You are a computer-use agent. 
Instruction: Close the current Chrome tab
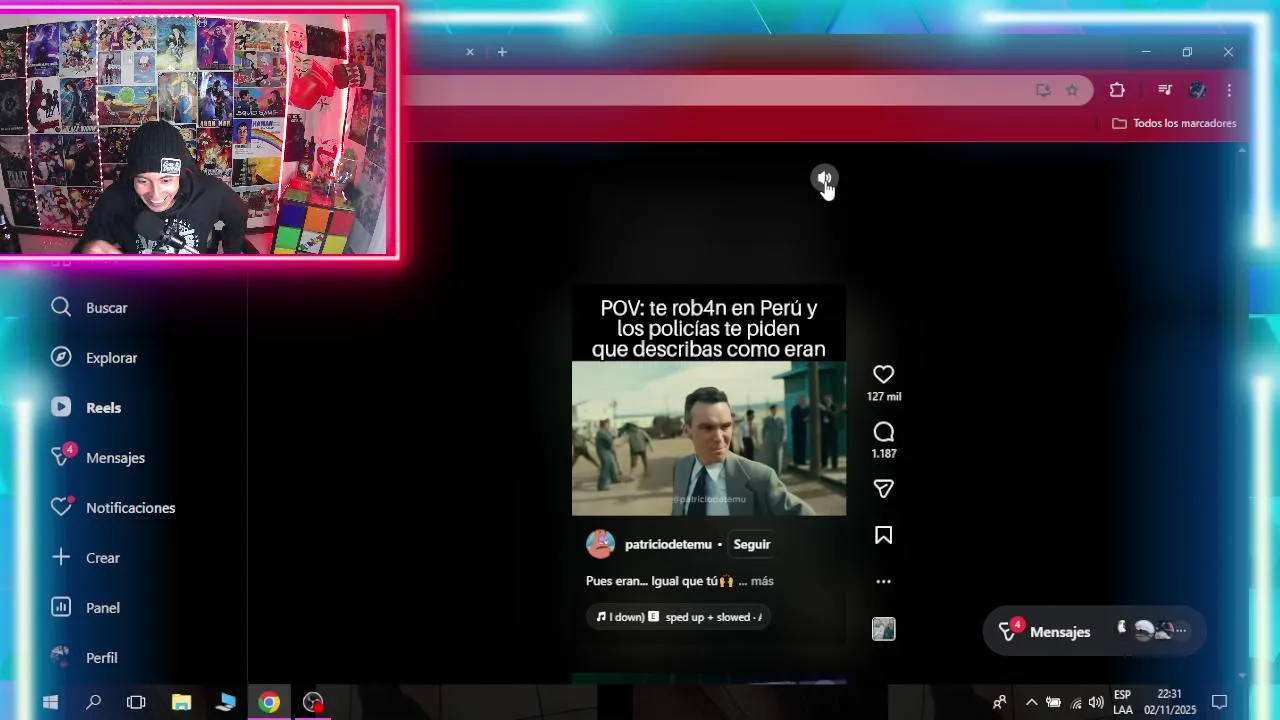(470, 52)
